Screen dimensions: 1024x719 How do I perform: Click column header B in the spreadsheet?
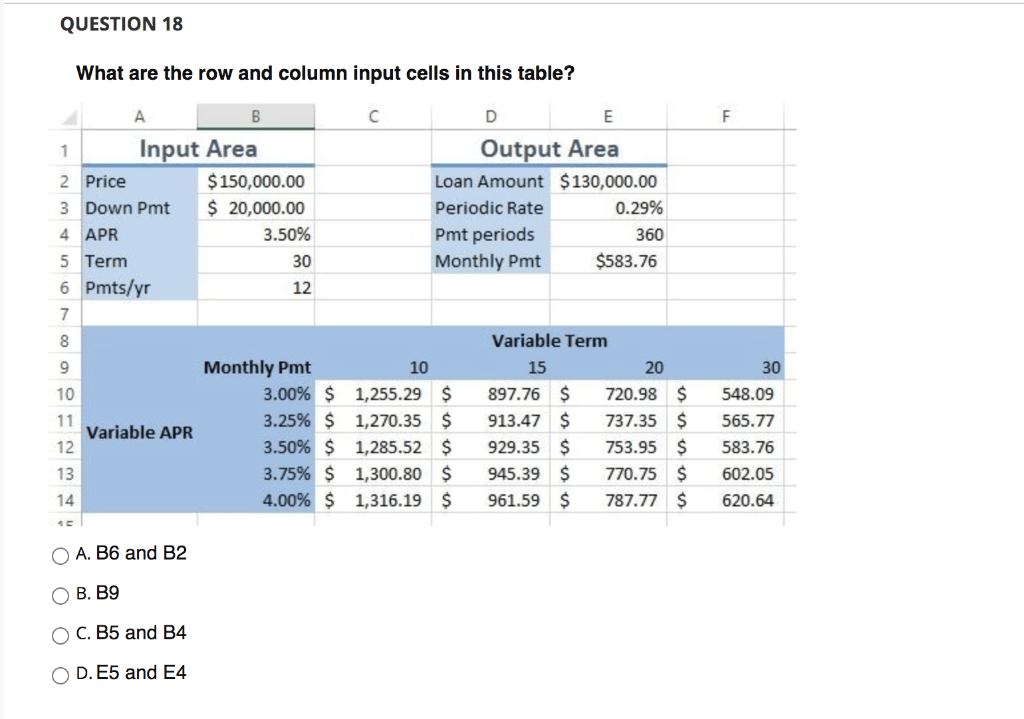click(x=256, y=116)
